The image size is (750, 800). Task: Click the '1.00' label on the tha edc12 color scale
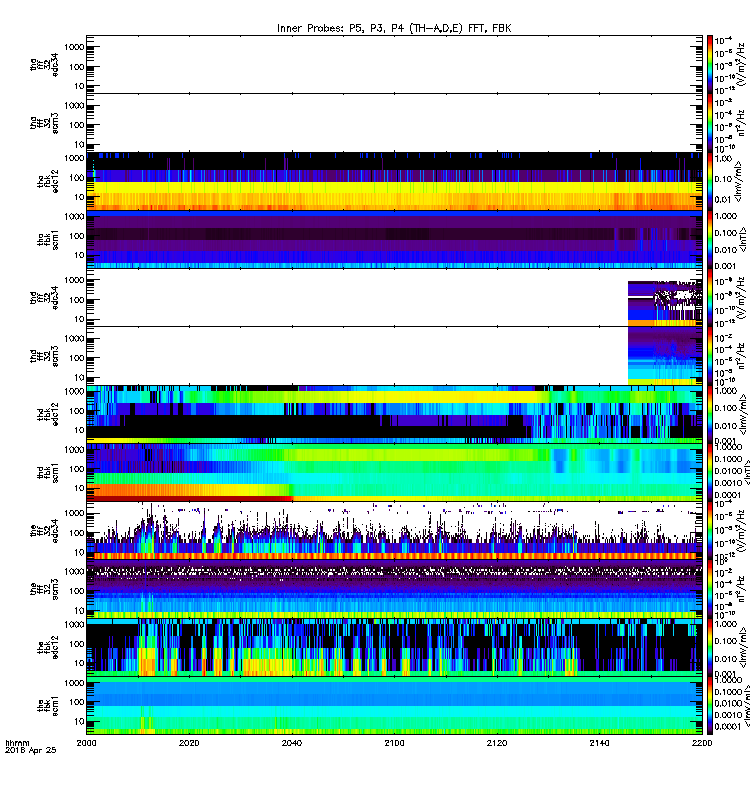point(723,159)
